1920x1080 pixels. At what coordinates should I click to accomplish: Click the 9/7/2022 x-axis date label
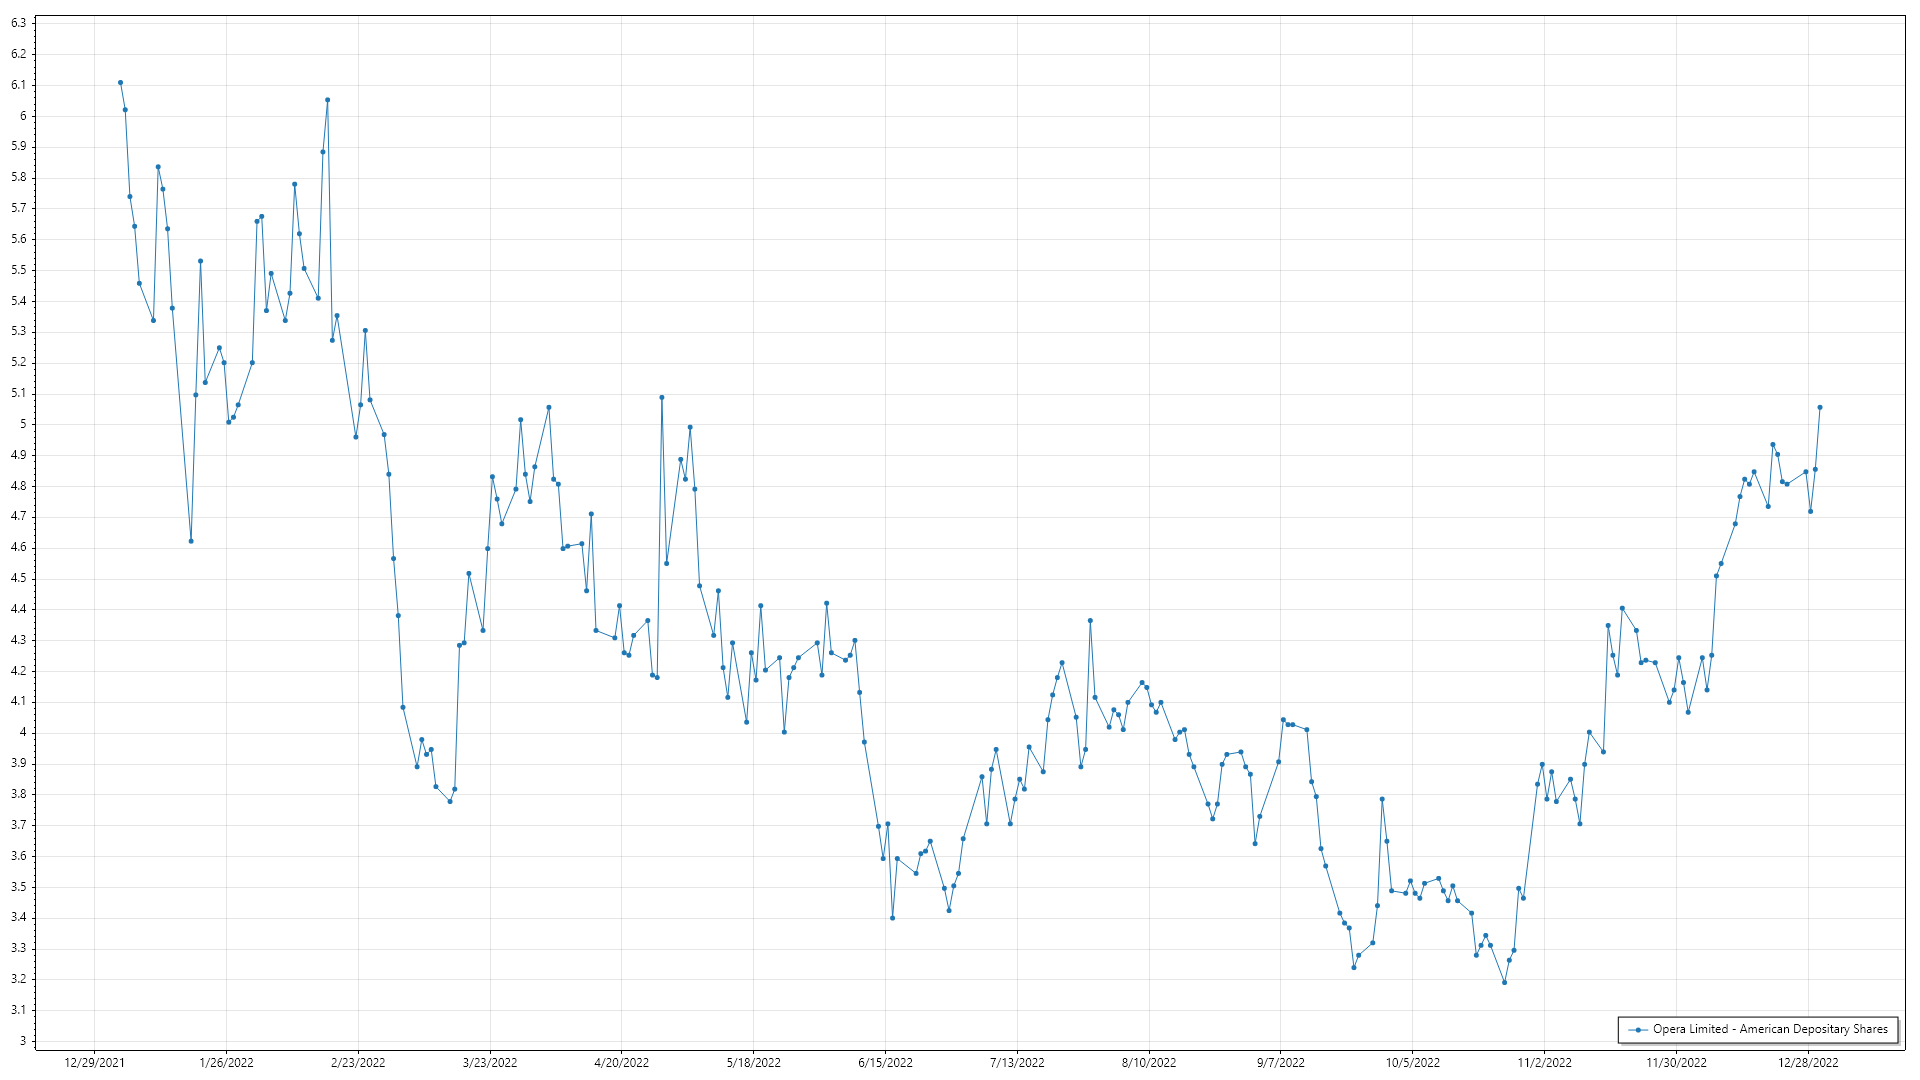pos(1281,1063)
